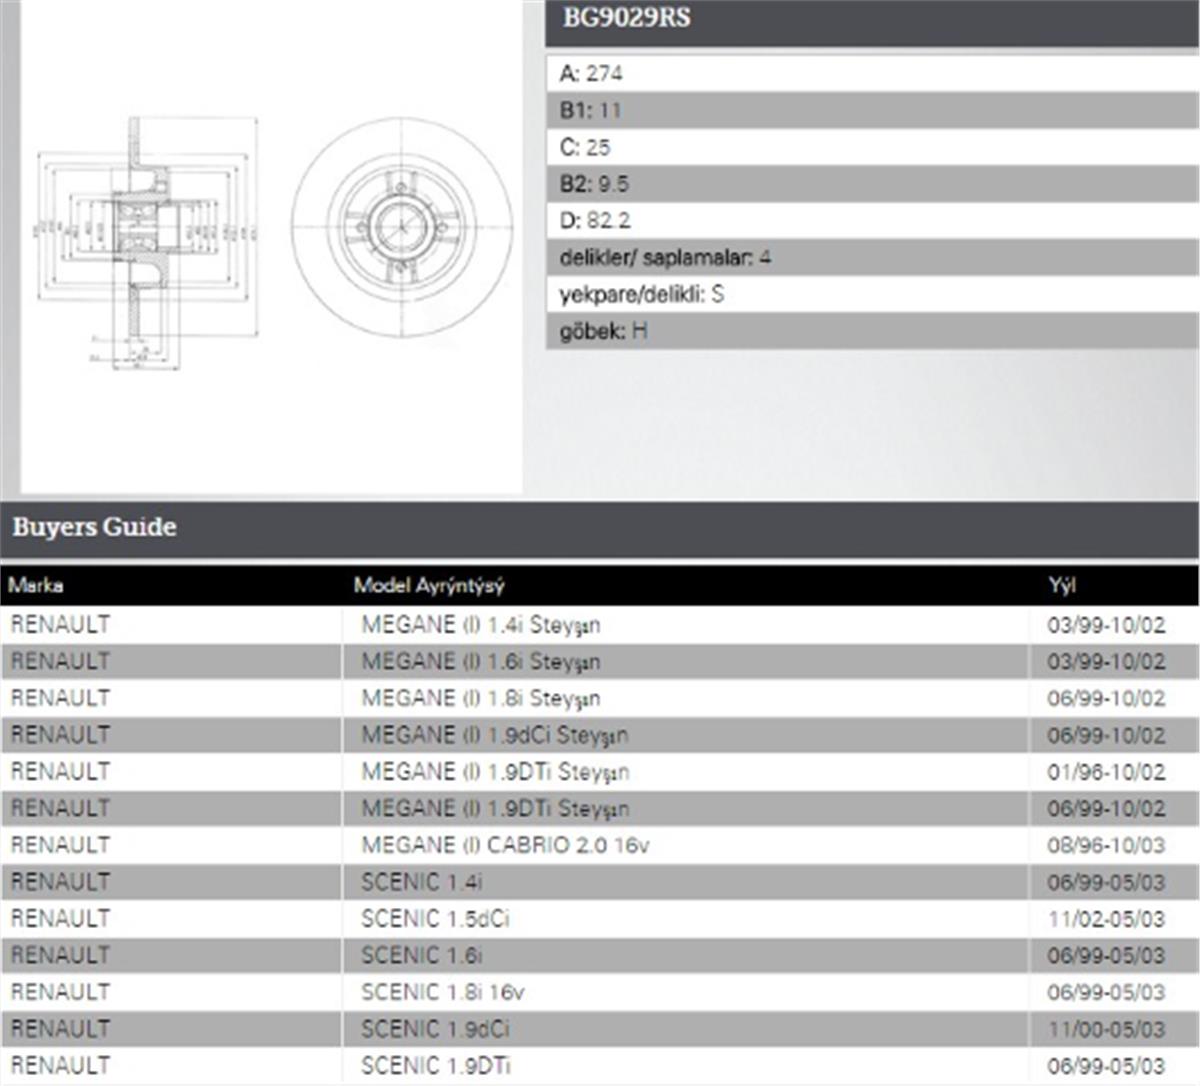Select year 06/99-10/02 for MEGANE 1.9dCi
Screen dimensions: 1200x1086
pyautogui.click(x=1106, y=735)
